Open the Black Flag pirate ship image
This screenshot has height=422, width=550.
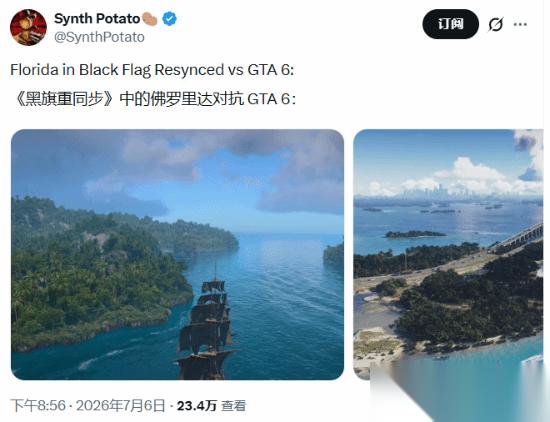coord(177,254)
